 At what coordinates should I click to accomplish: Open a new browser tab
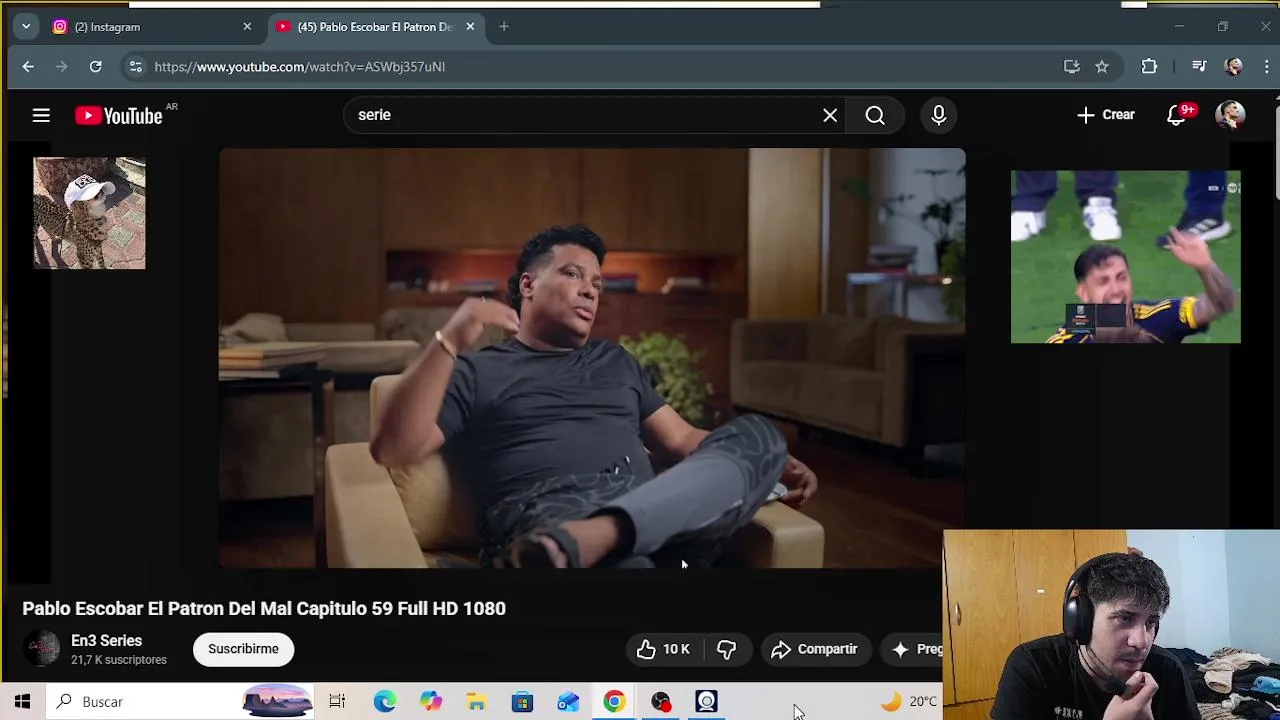click(x=504, y=27)
